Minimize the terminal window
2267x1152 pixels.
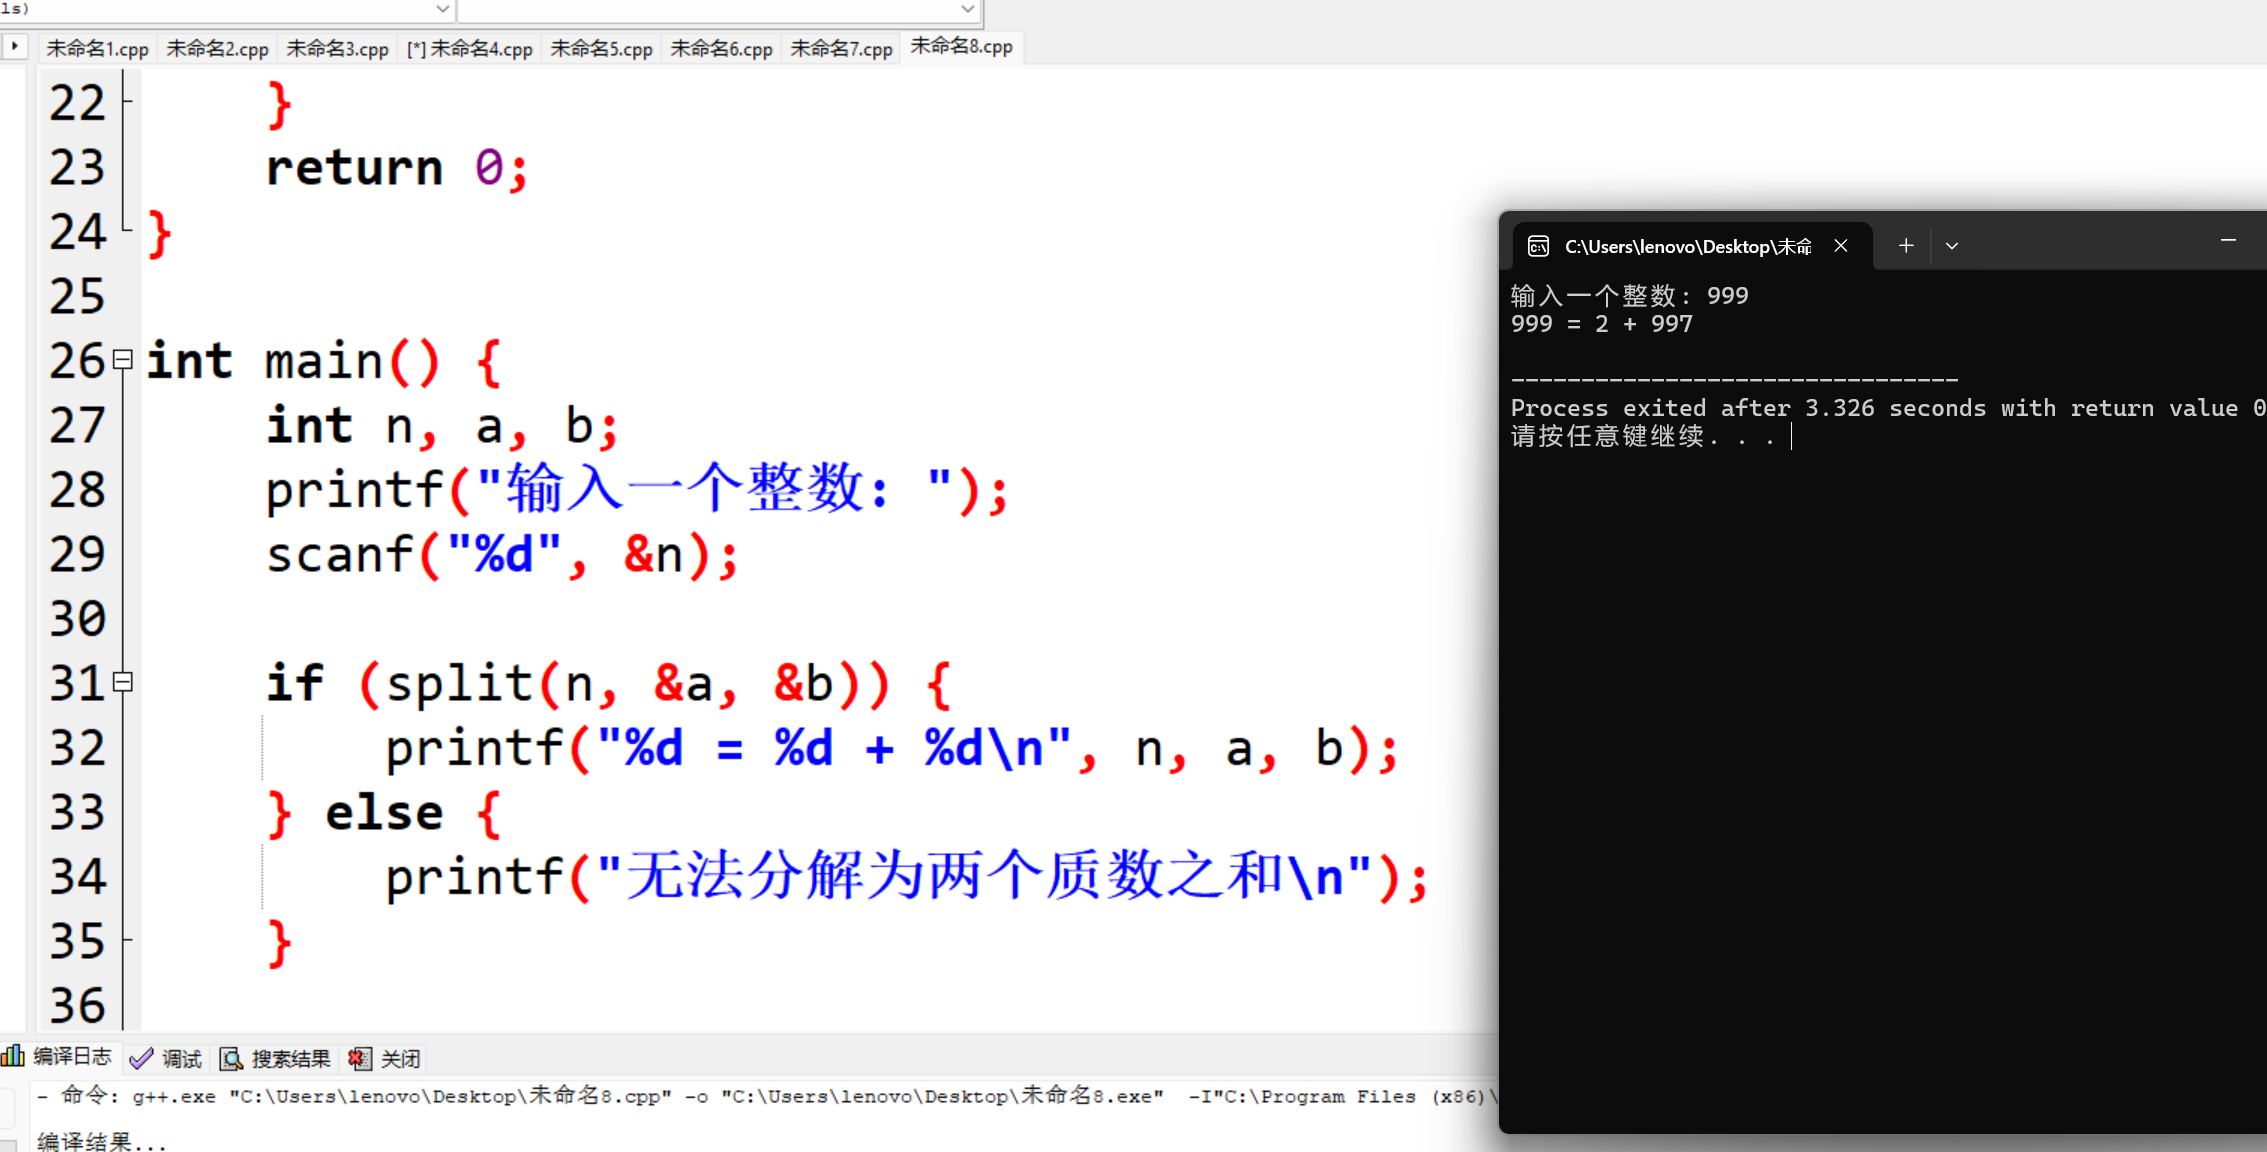tap(2228, 241)
